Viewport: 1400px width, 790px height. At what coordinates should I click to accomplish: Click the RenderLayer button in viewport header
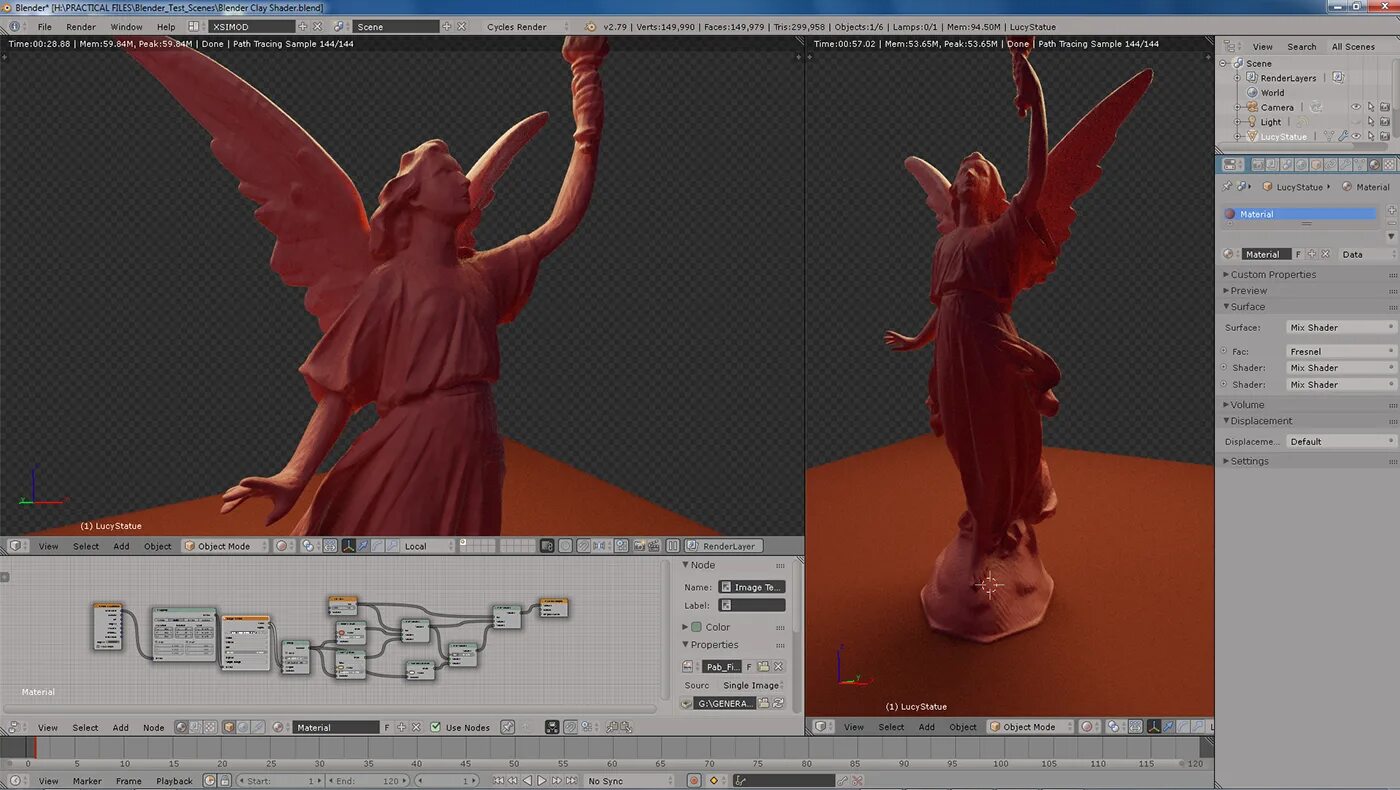(x=723, y=546)
